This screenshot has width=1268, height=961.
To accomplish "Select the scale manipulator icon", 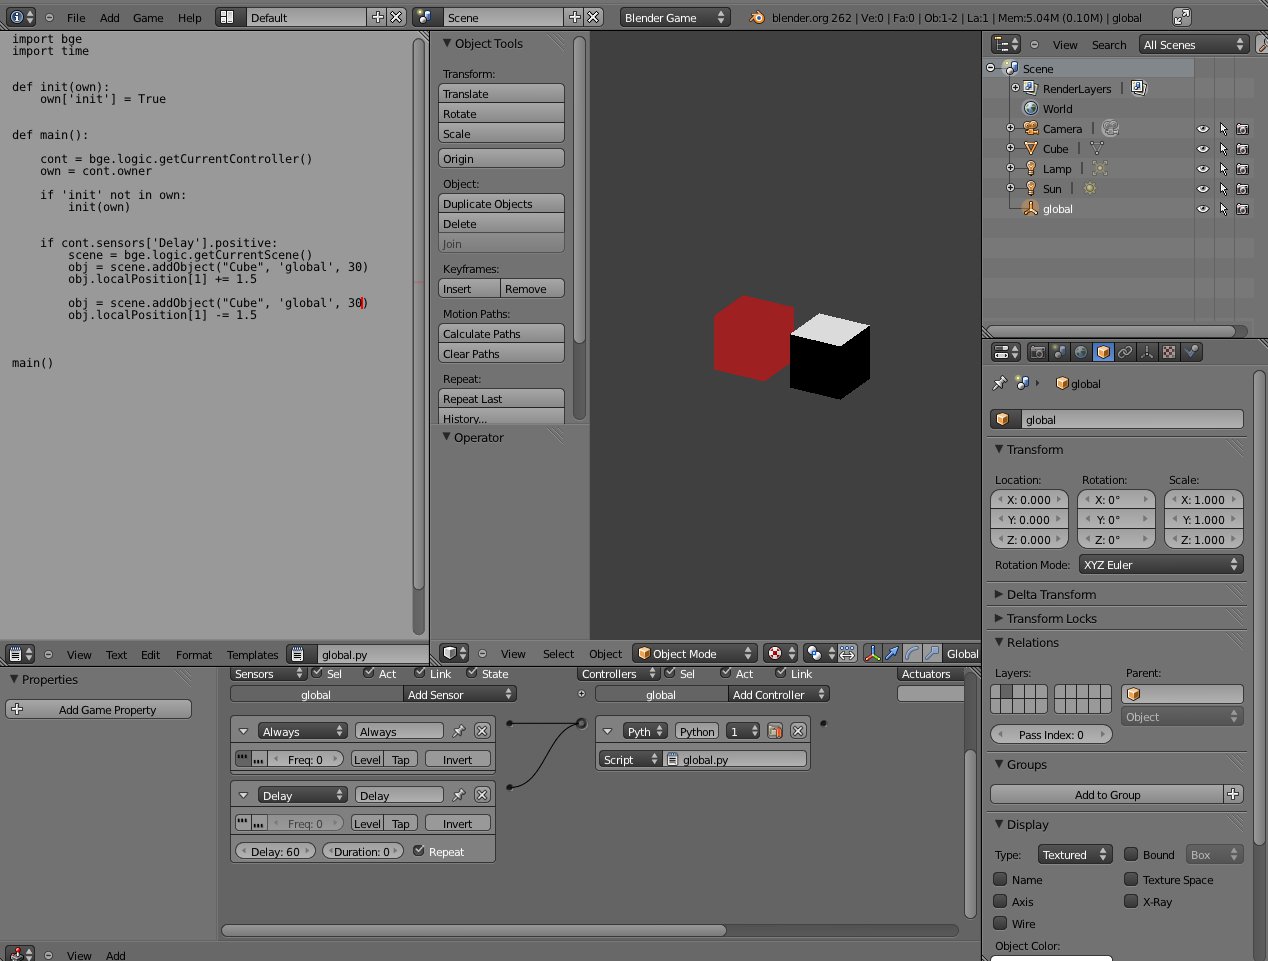I will coord(932,653).
